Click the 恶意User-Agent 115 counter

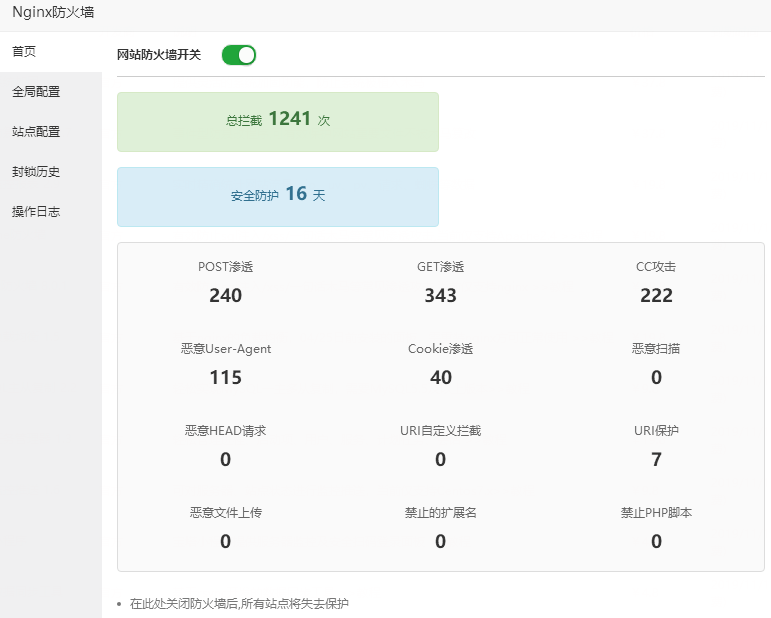coord(225,377)
